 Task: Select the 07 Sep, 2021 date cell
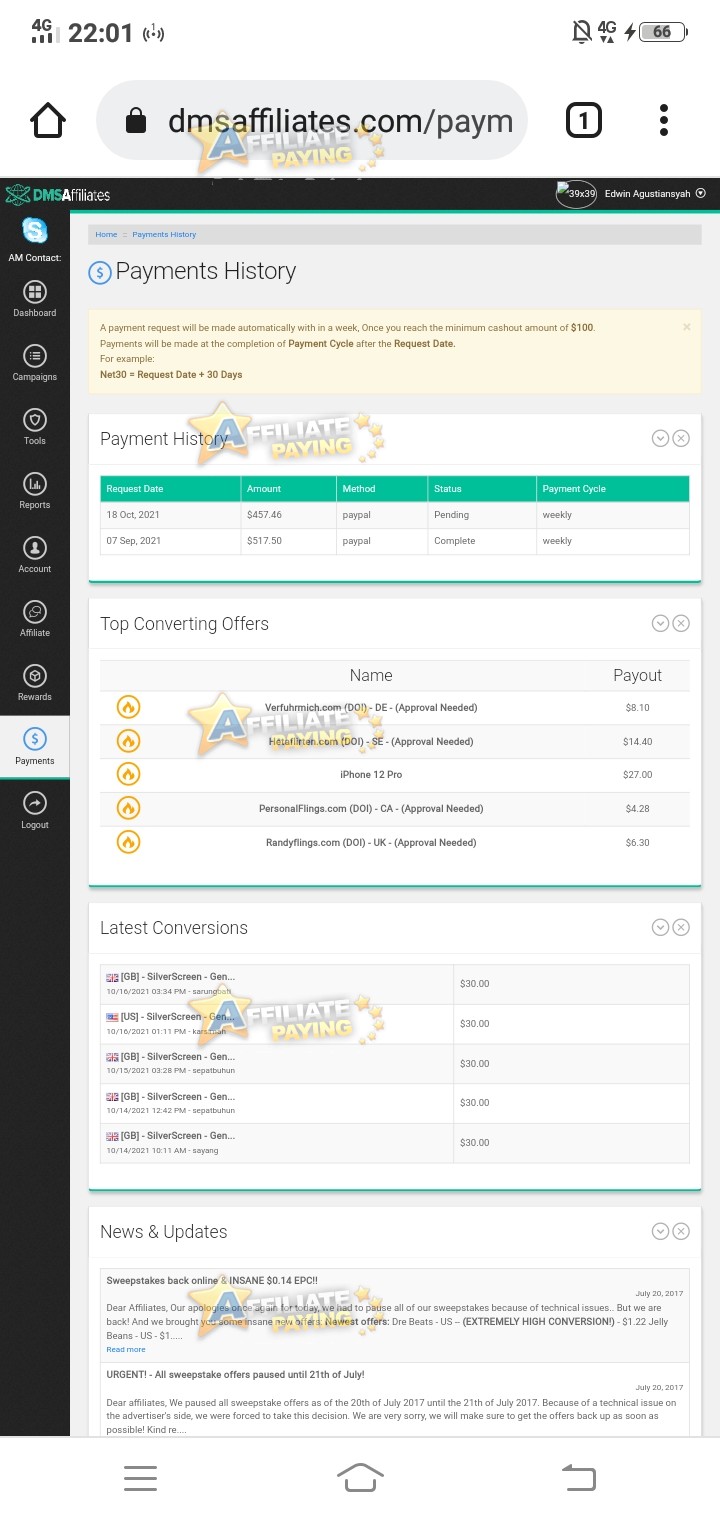pyautogui.click(x=170, y=541)
